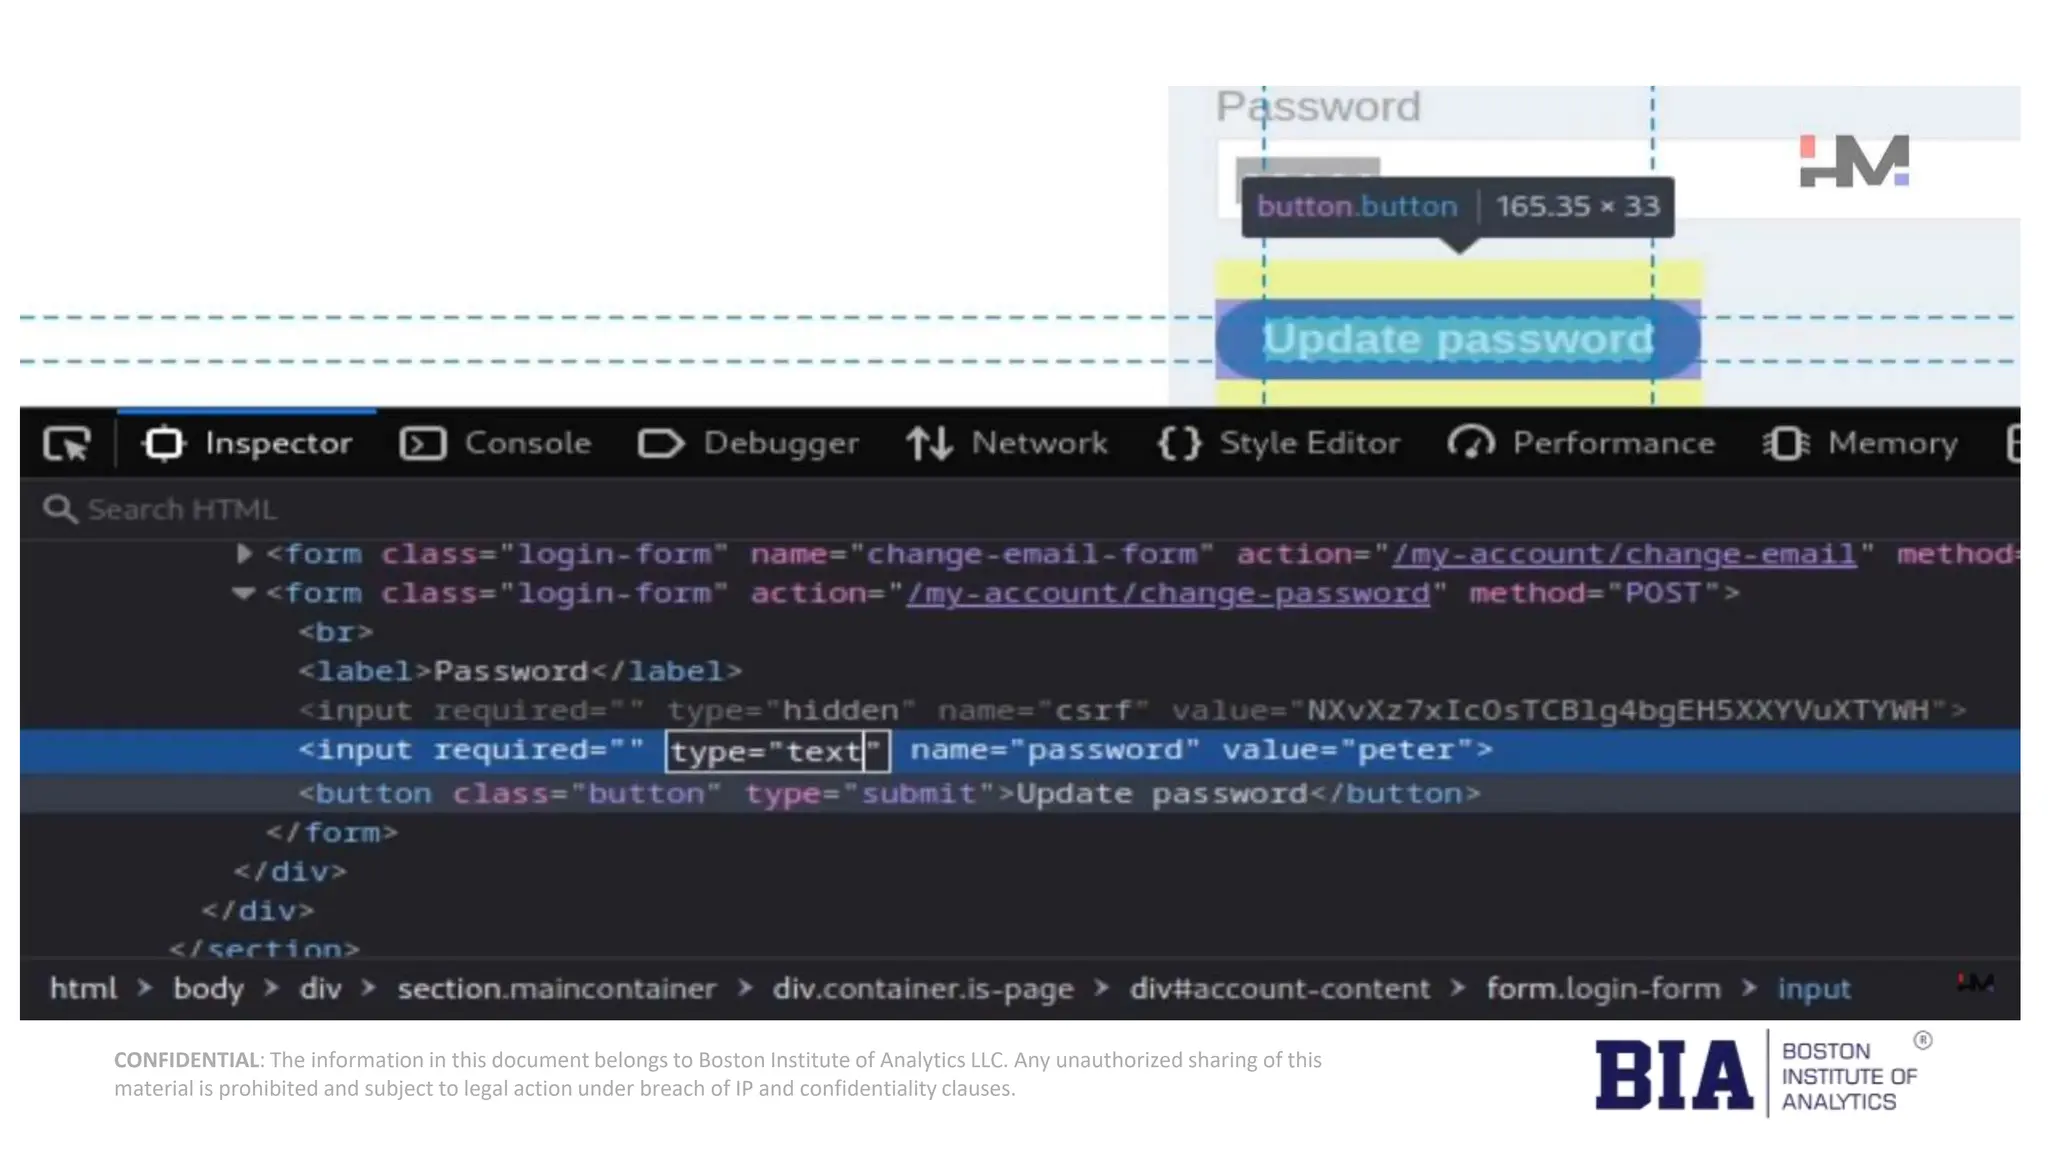
Task: Switch to the Console tab
Action: click(x=527, y=444)
